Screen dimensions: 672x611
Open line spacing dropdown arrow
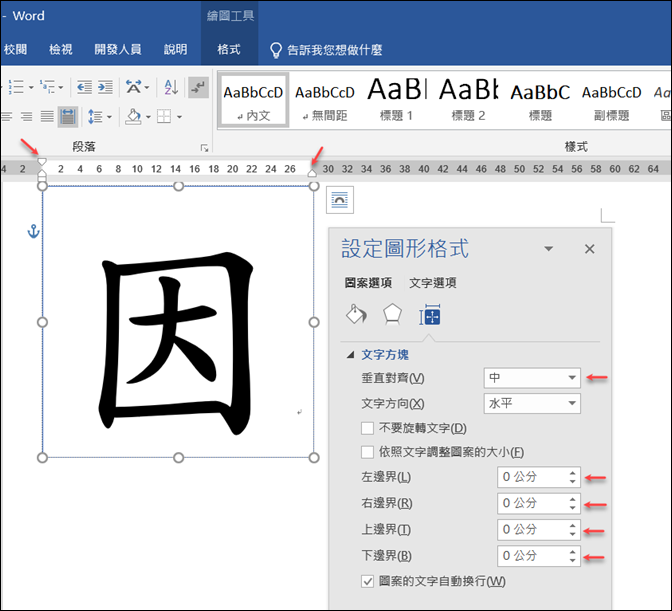[109, 117]
